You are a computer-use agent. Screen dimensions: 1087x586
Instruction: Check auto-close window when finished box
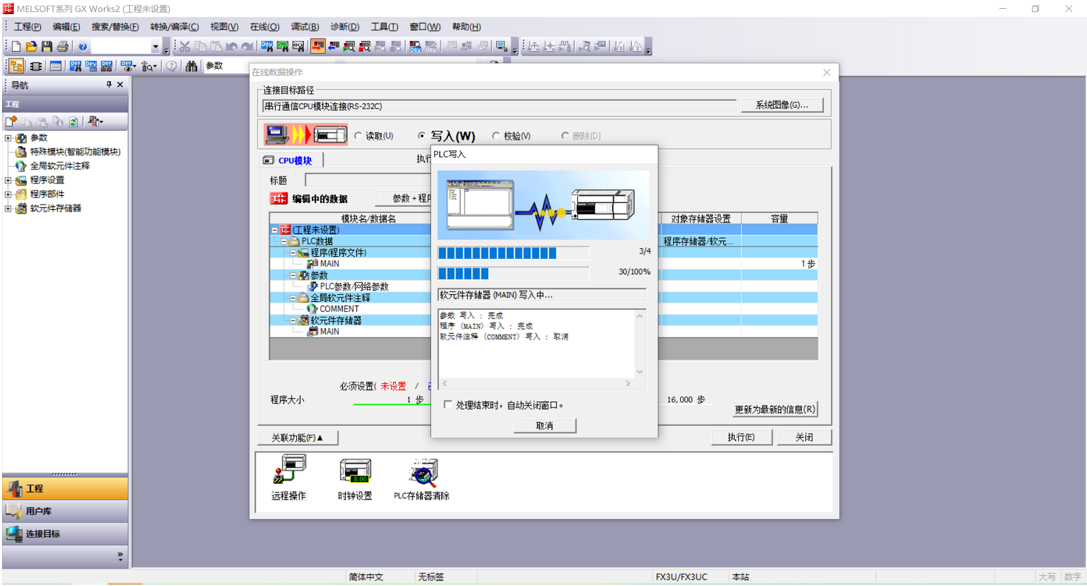[x=448, y=404]
